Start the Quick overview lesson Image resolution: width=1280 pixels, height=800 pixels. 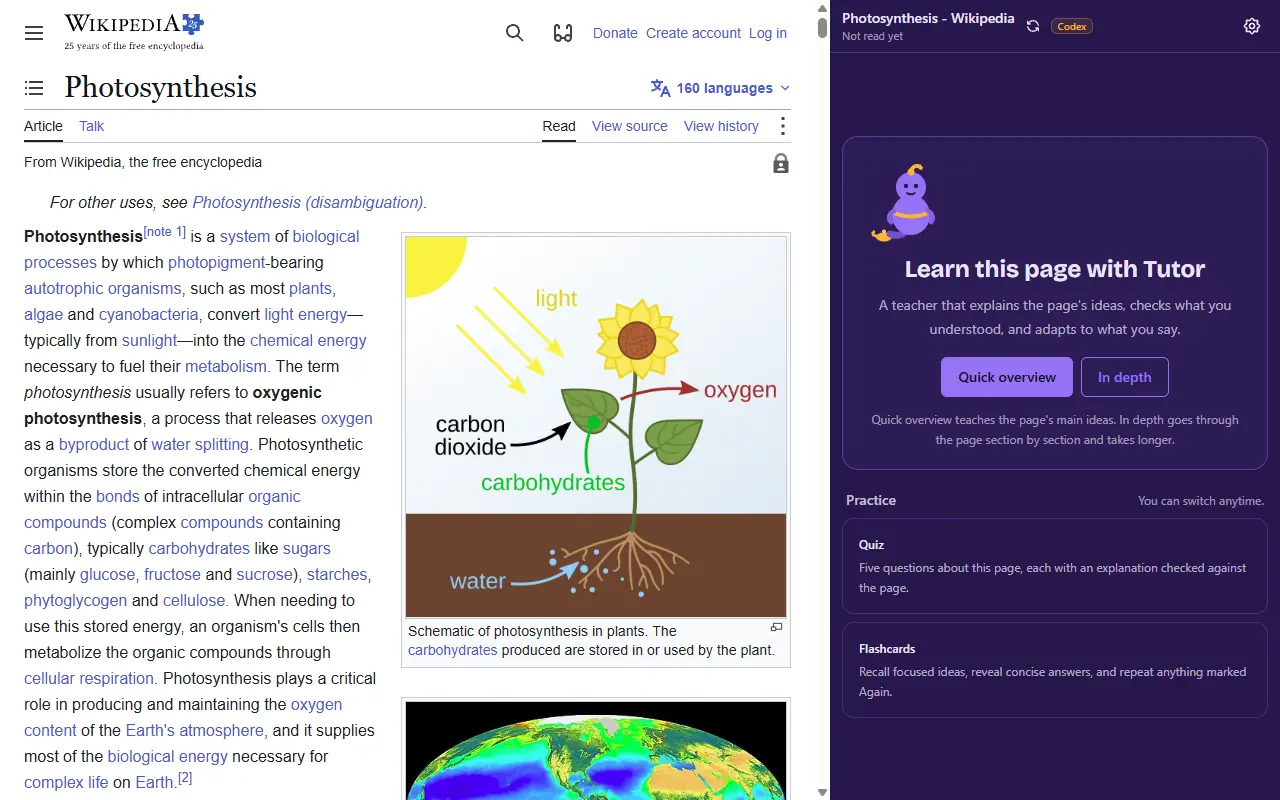click(1007, 377)
